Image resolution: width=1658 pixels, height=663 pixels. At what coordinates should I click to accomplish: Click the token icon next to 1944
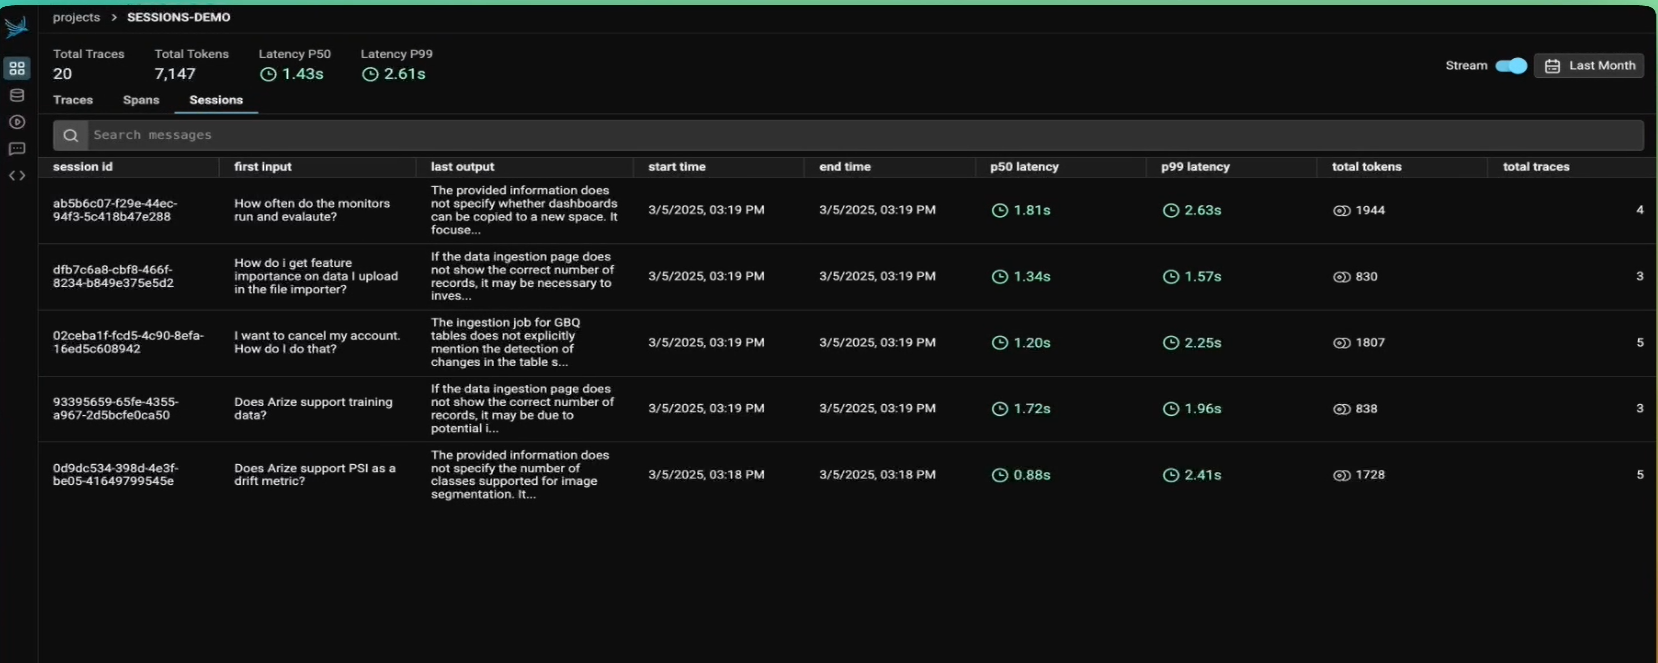click(1341, 210)
